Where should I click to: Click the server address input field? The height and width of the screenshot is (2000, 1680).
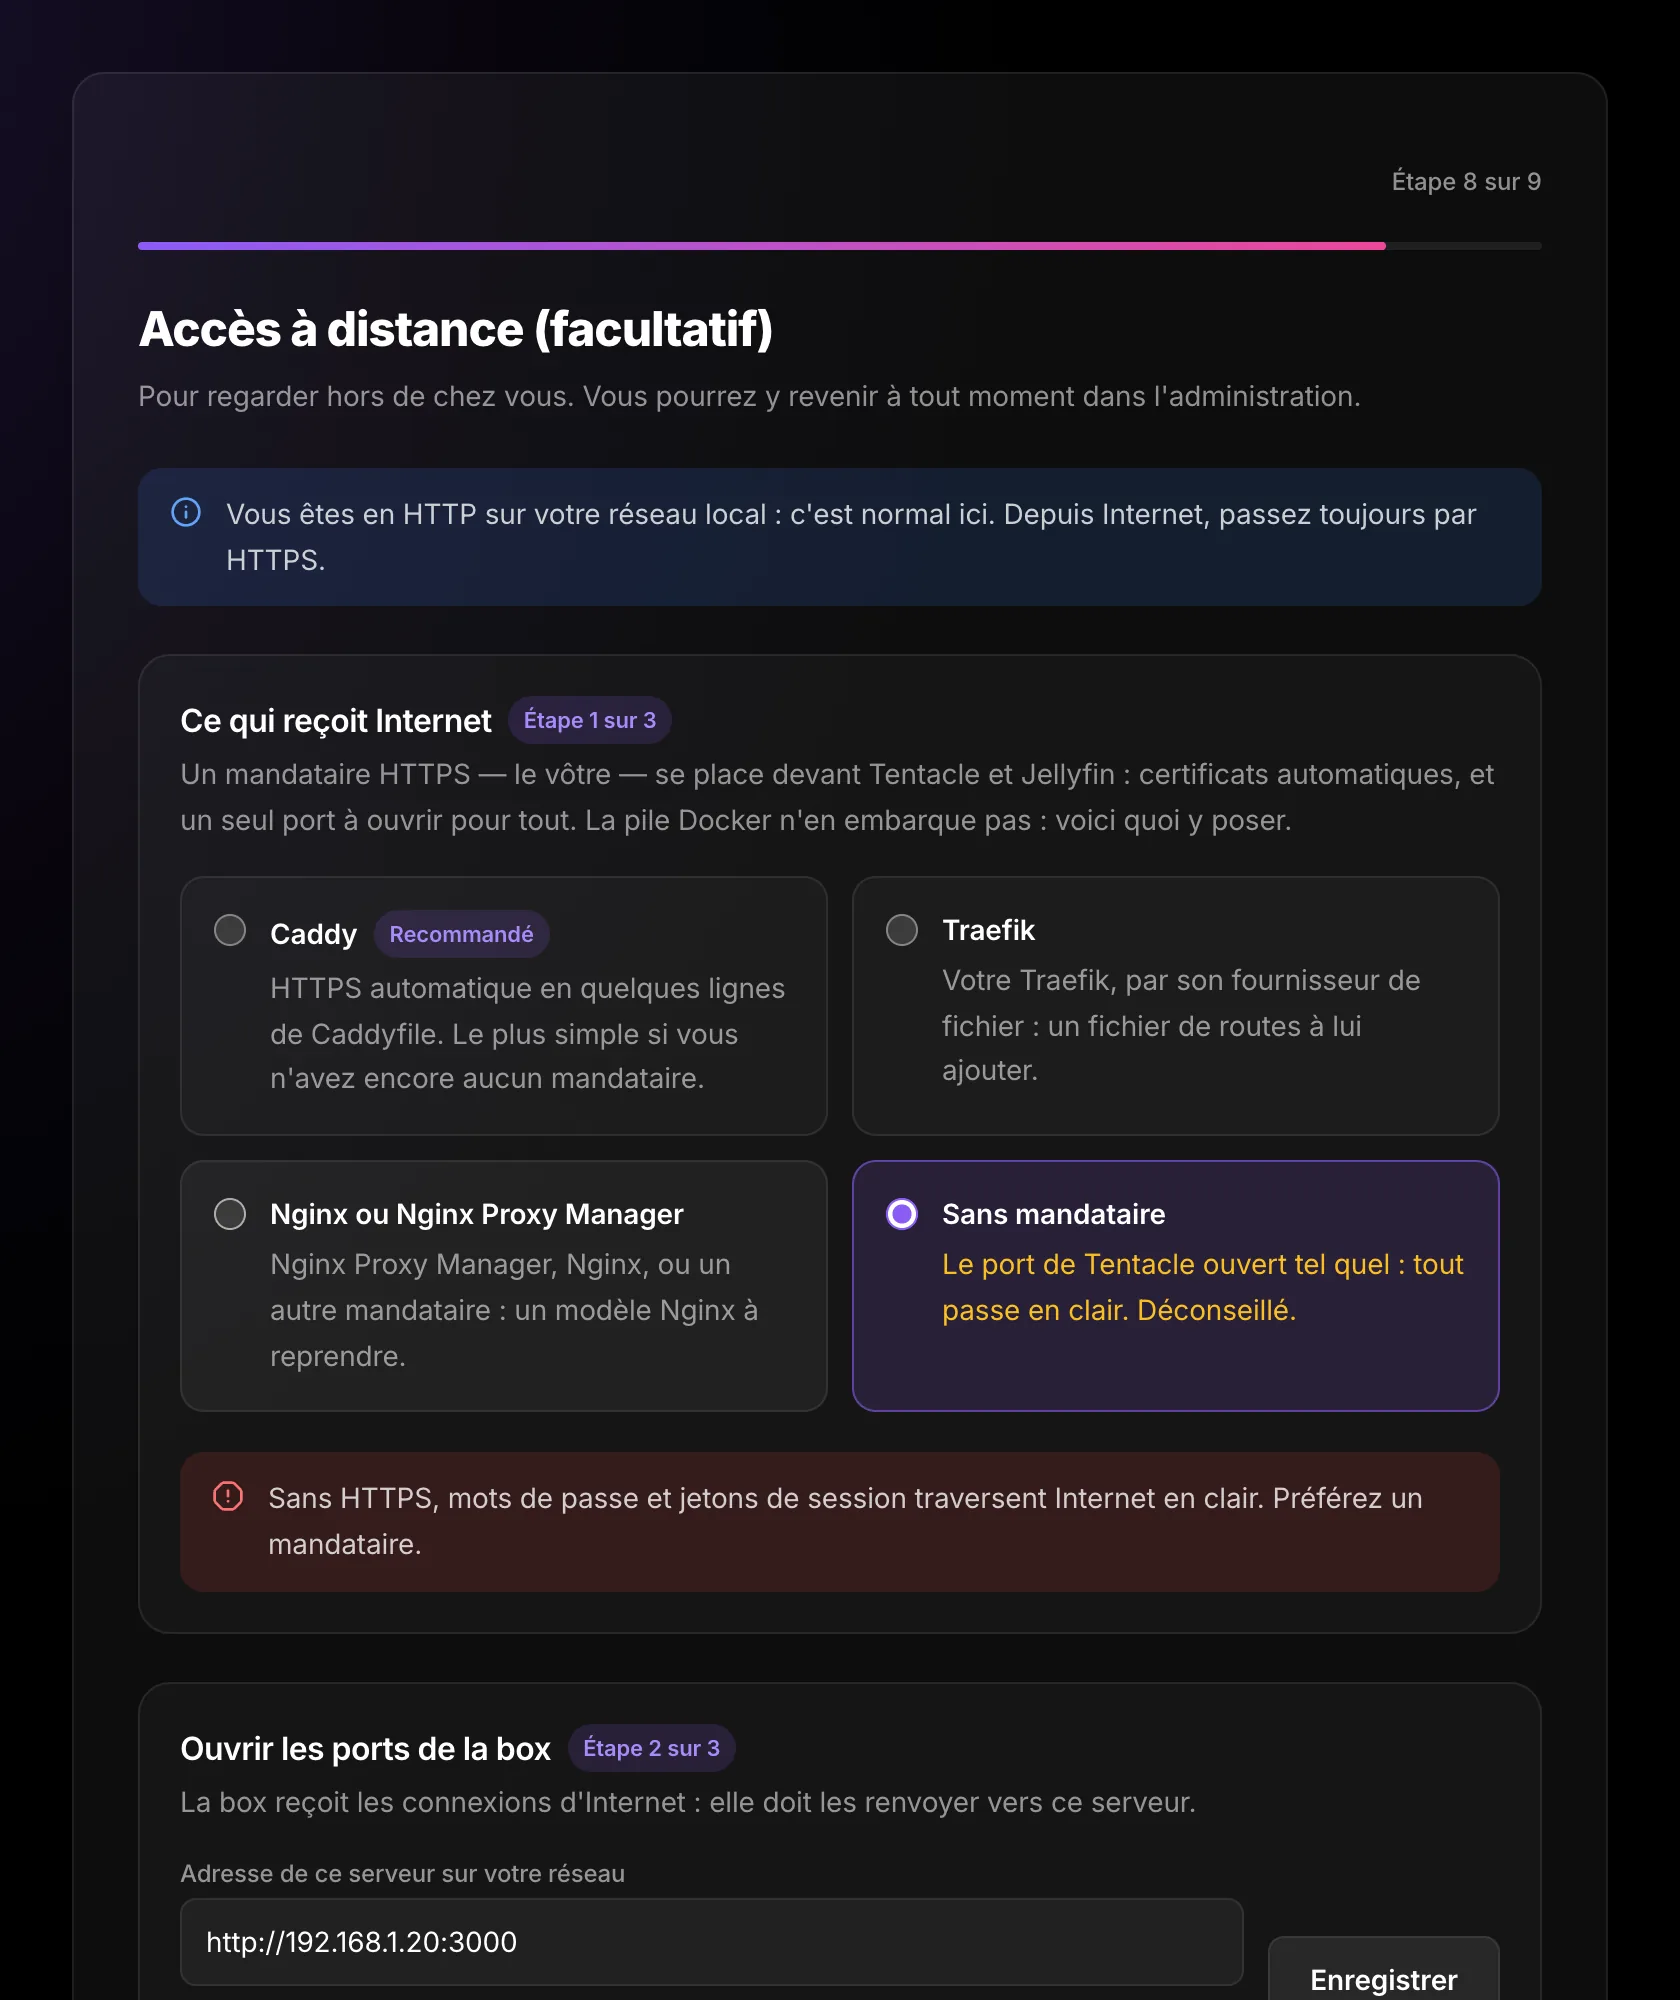[712, 1942]
